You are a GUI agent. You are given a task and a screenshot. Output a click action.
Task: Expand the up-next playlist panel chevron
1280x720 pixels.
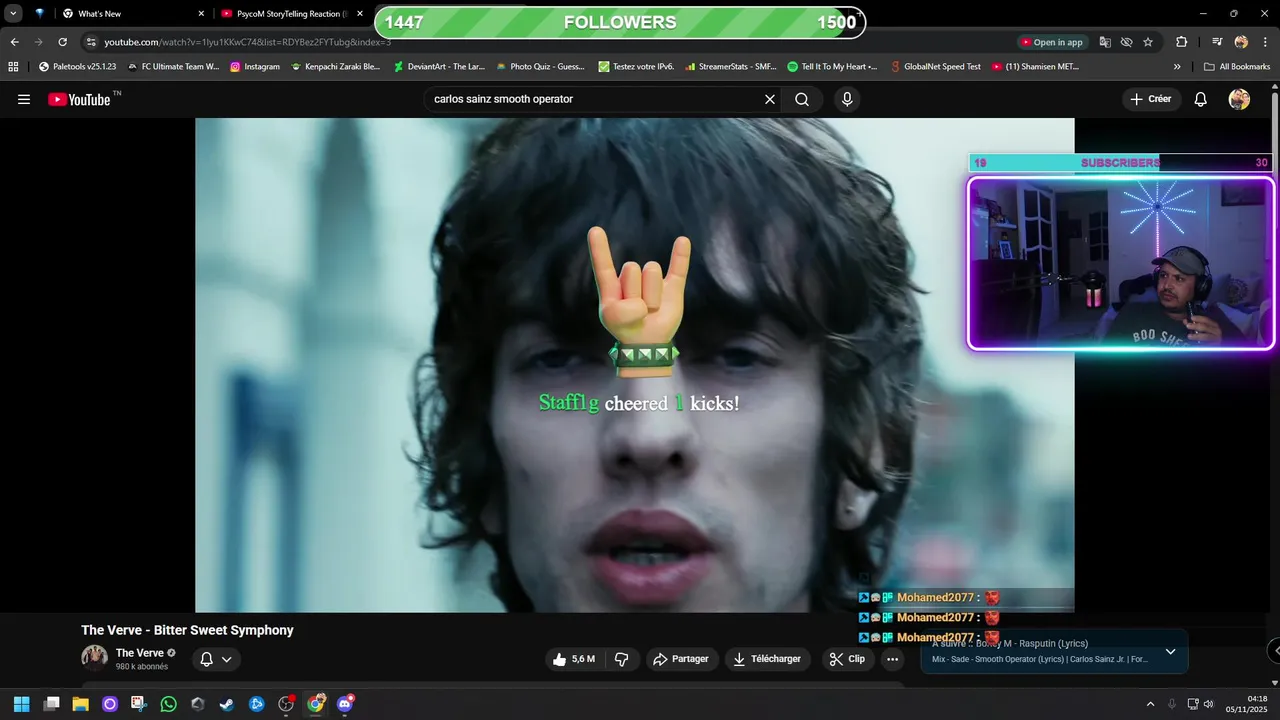coord(1170,651)
